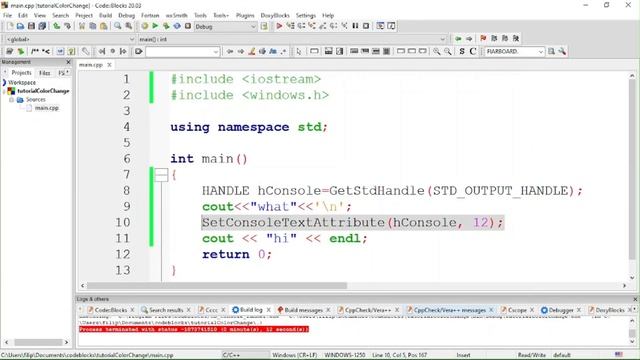Click the red 'Process terminated' log line
The height and width of the screenshot is (360, 640).
pyautogui.click(x=194, y=329)
